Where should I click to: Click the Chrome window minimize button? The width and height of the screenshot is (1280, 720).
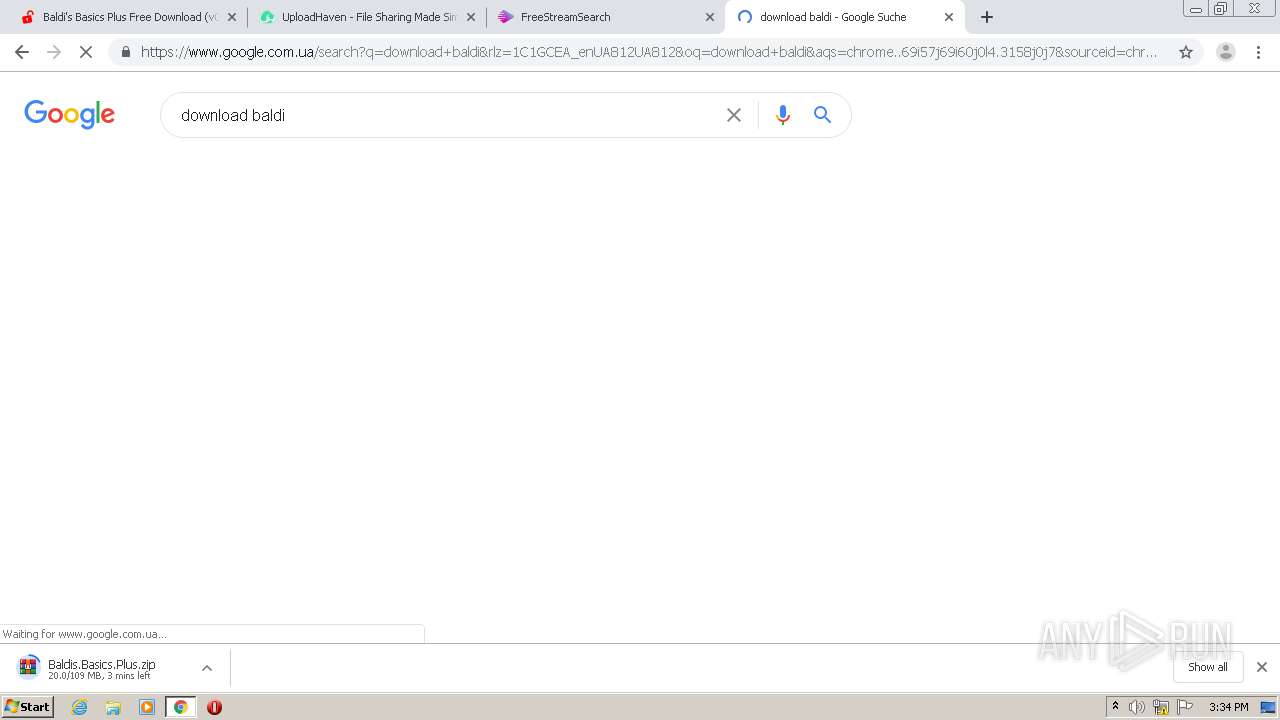1196,9
